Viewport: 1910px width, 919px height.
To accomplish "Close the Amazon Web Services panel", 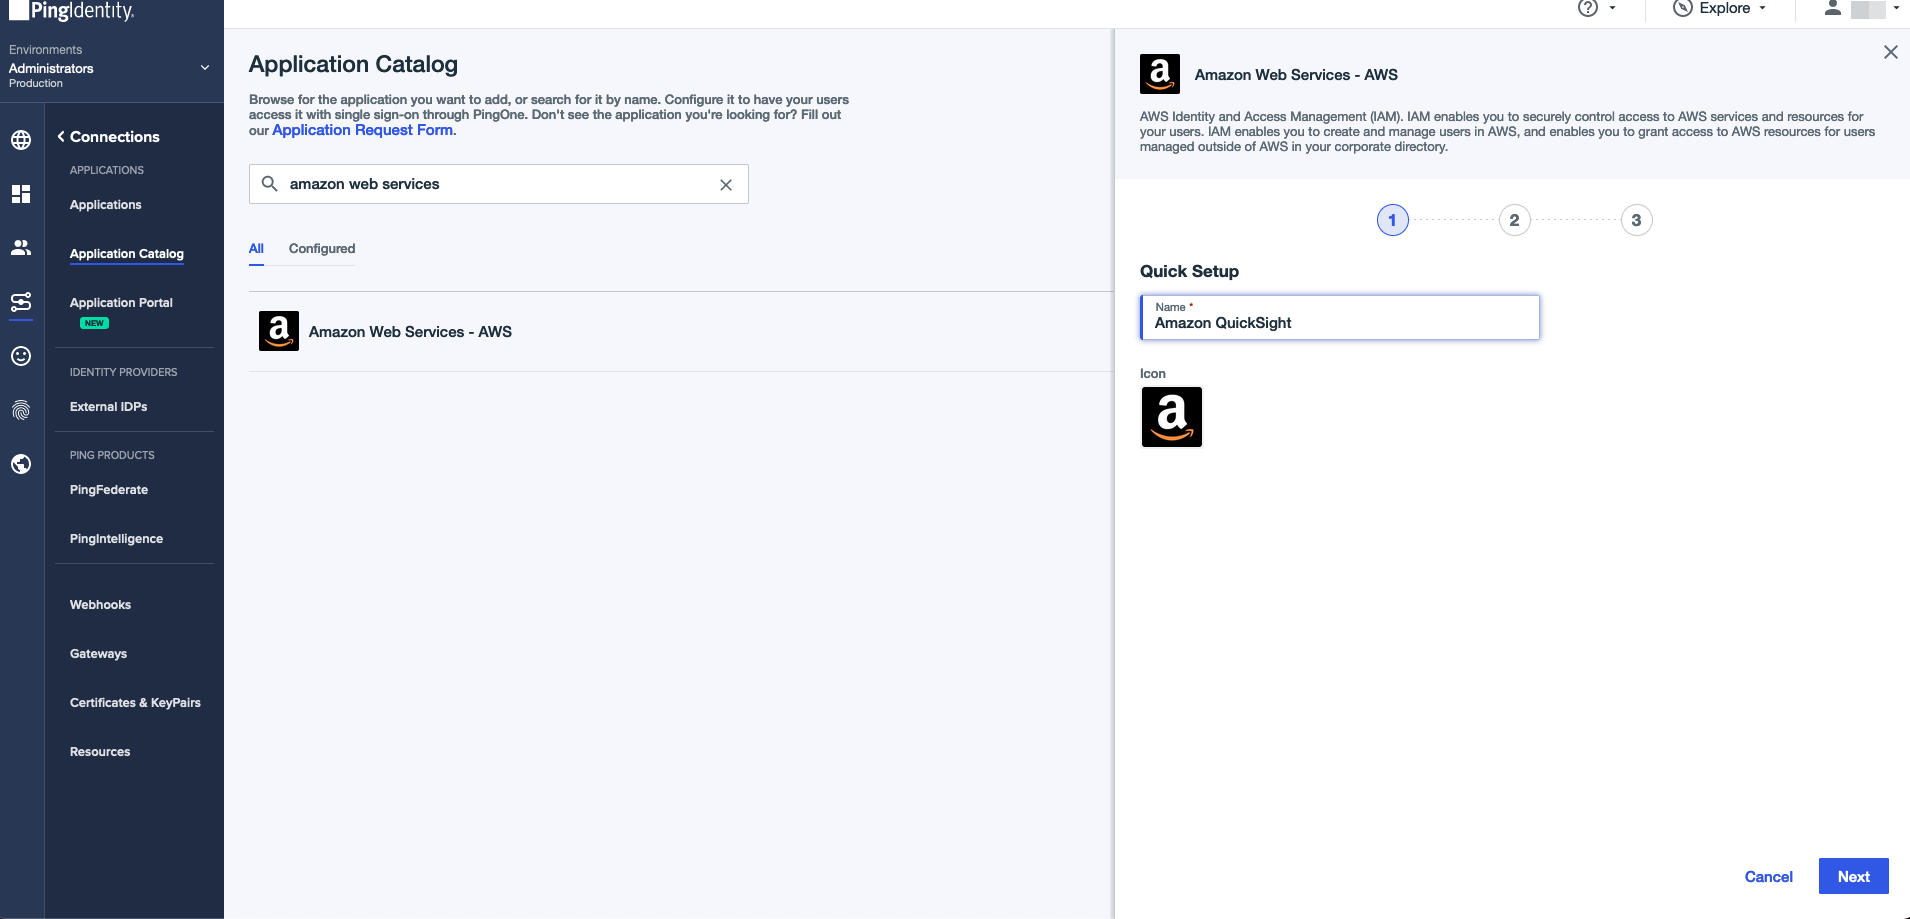I will (1890, 52).
